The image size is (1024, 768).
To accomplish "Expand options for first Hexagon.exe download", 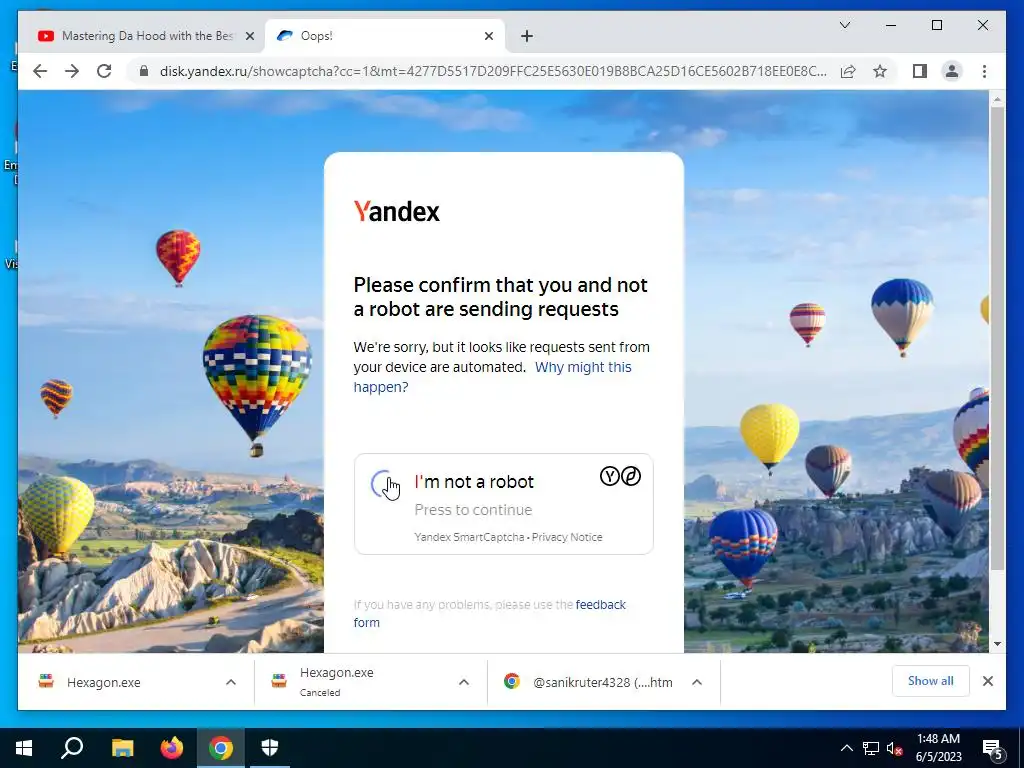I will [231, 682].
